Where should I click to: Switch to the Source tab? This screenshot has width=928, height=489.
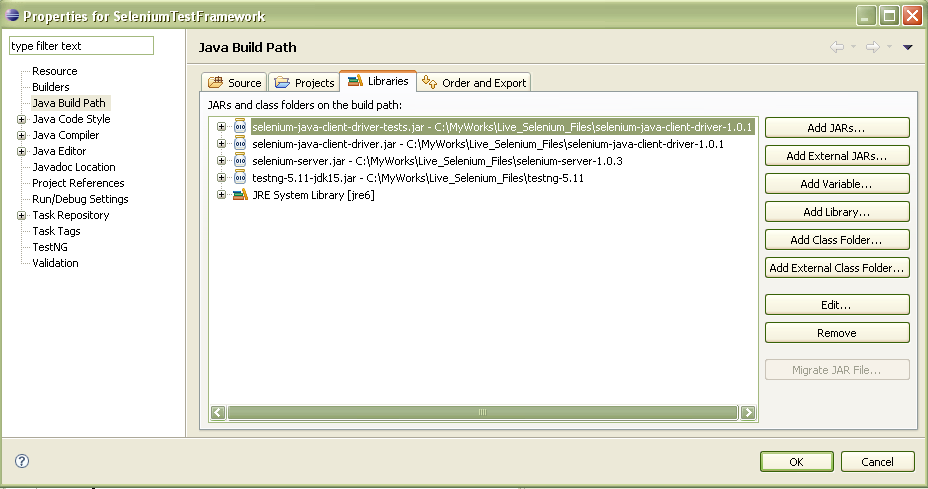[x=234, y=82]
